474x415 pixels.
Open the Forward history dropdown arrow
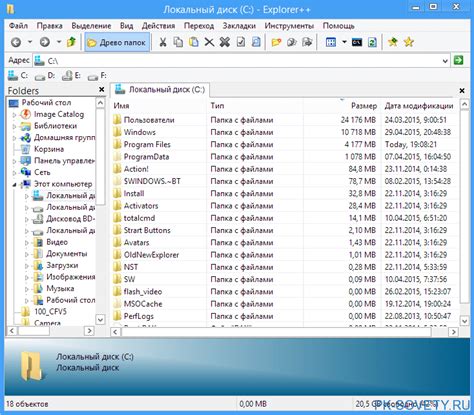59,42
